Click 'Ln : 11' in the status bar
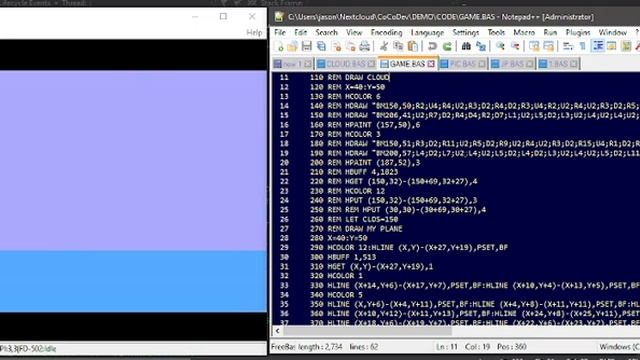640x360 pixels. point(447,347)
